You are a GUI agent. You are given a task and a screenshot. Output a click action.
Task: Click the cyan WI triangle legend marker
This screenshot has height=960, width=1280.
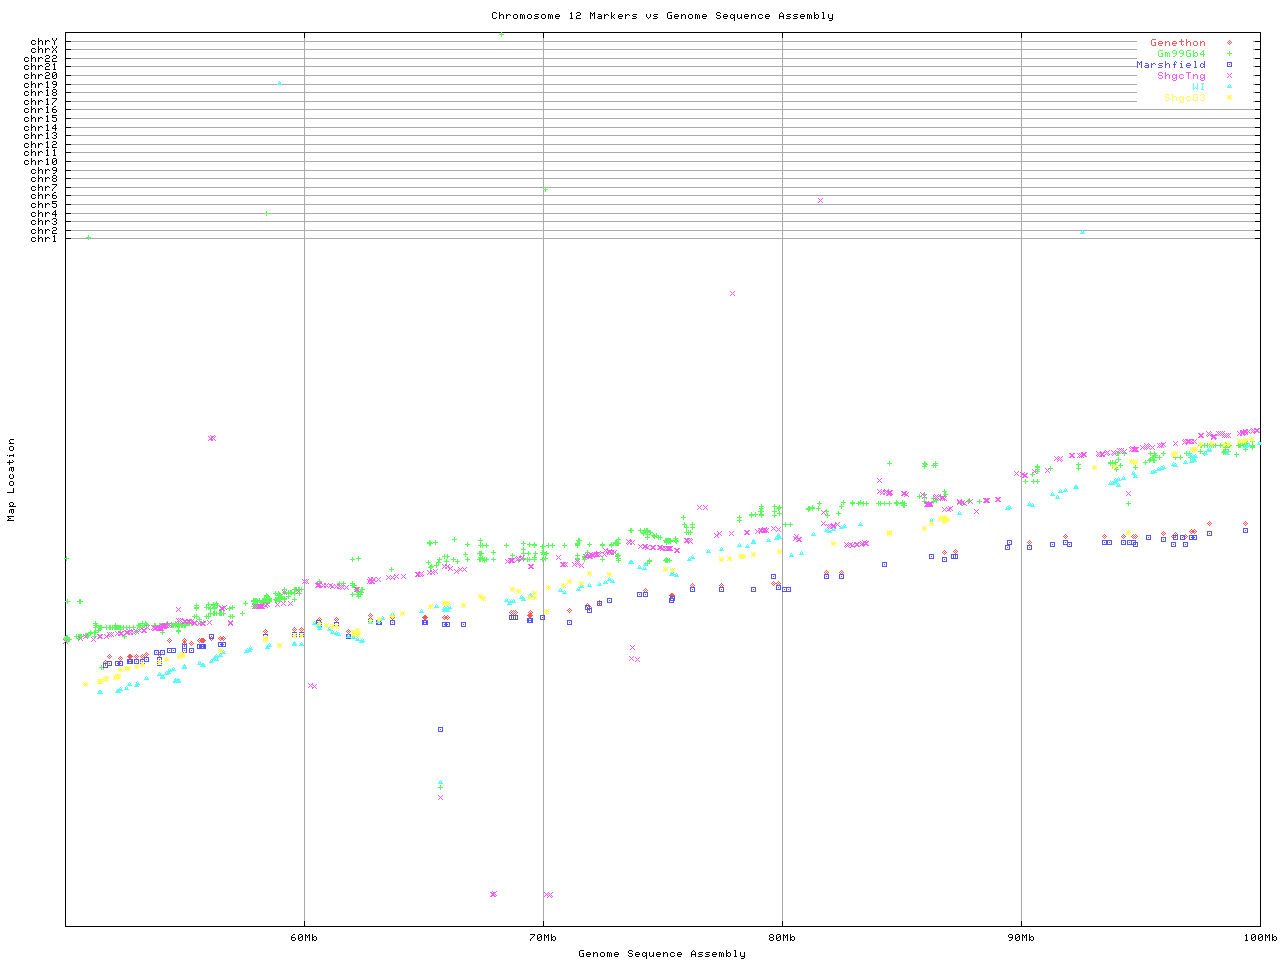coord(1229,87)
